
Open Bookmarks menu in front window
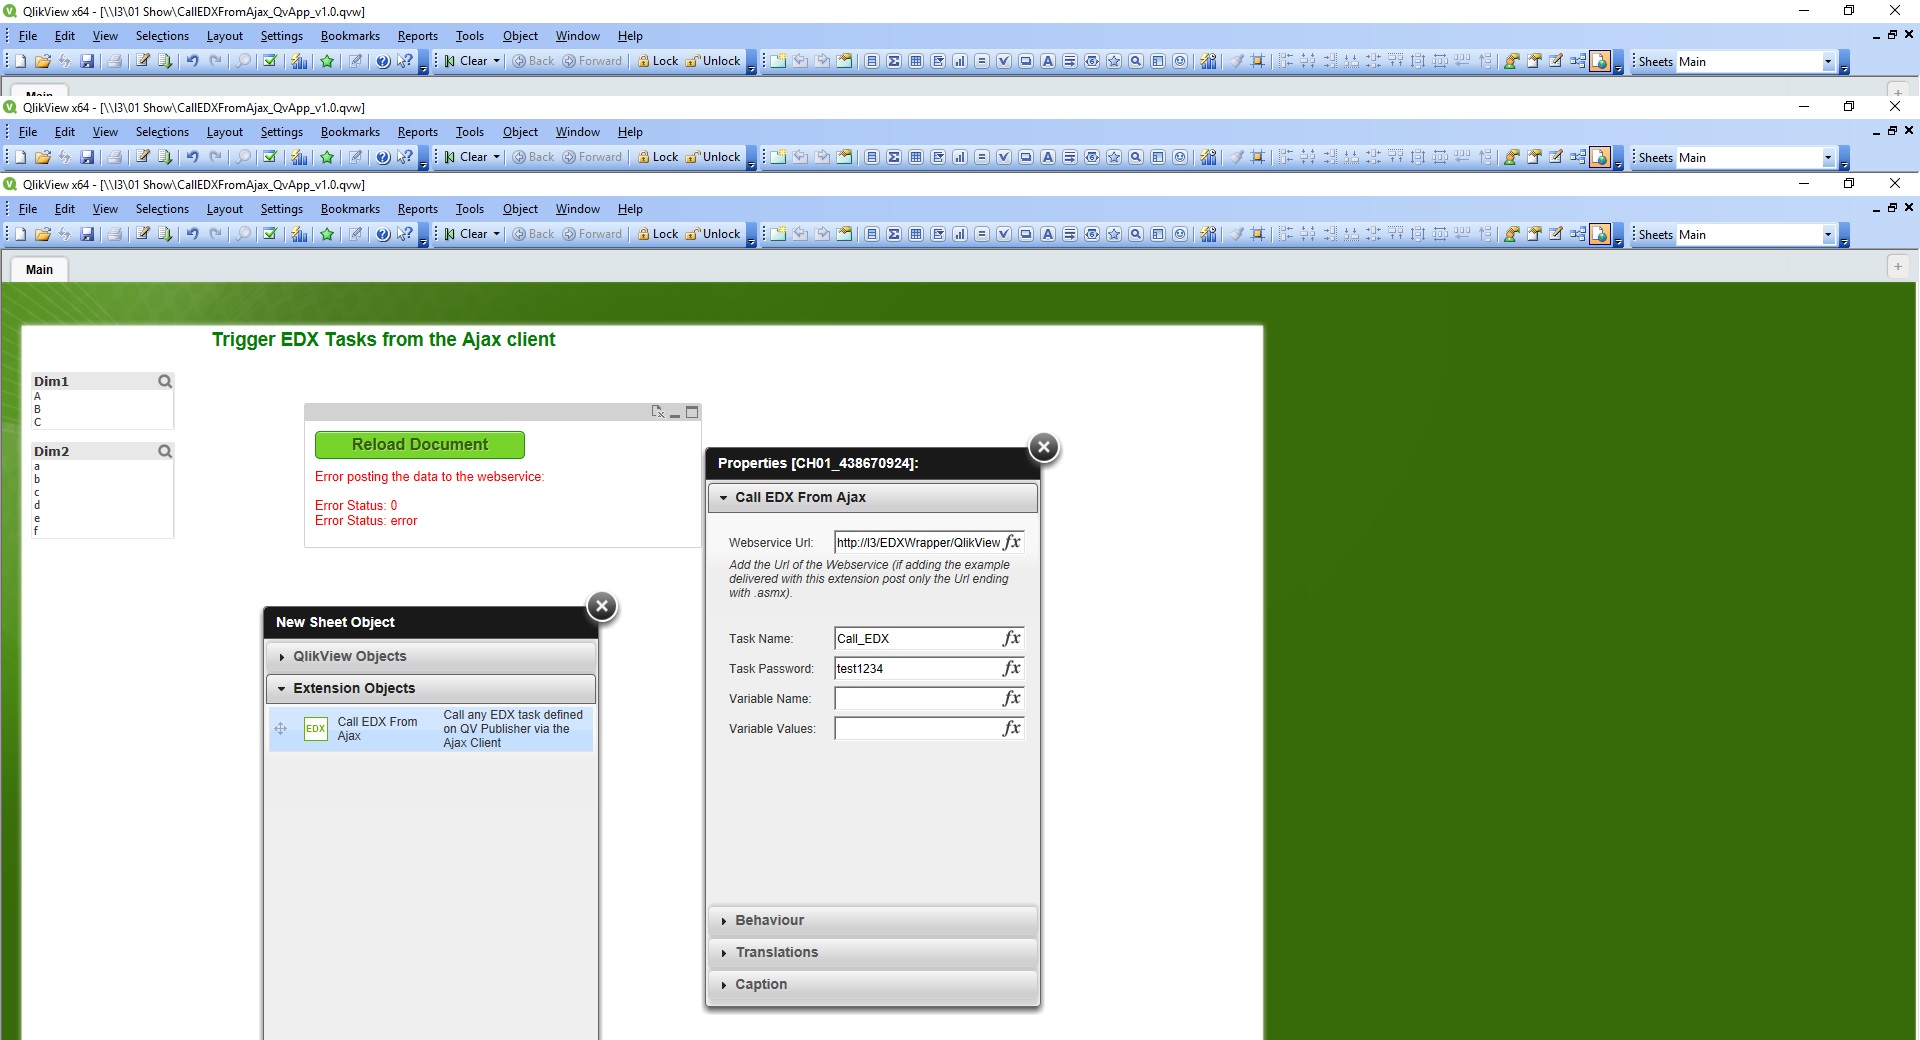[x=350, y=209]
